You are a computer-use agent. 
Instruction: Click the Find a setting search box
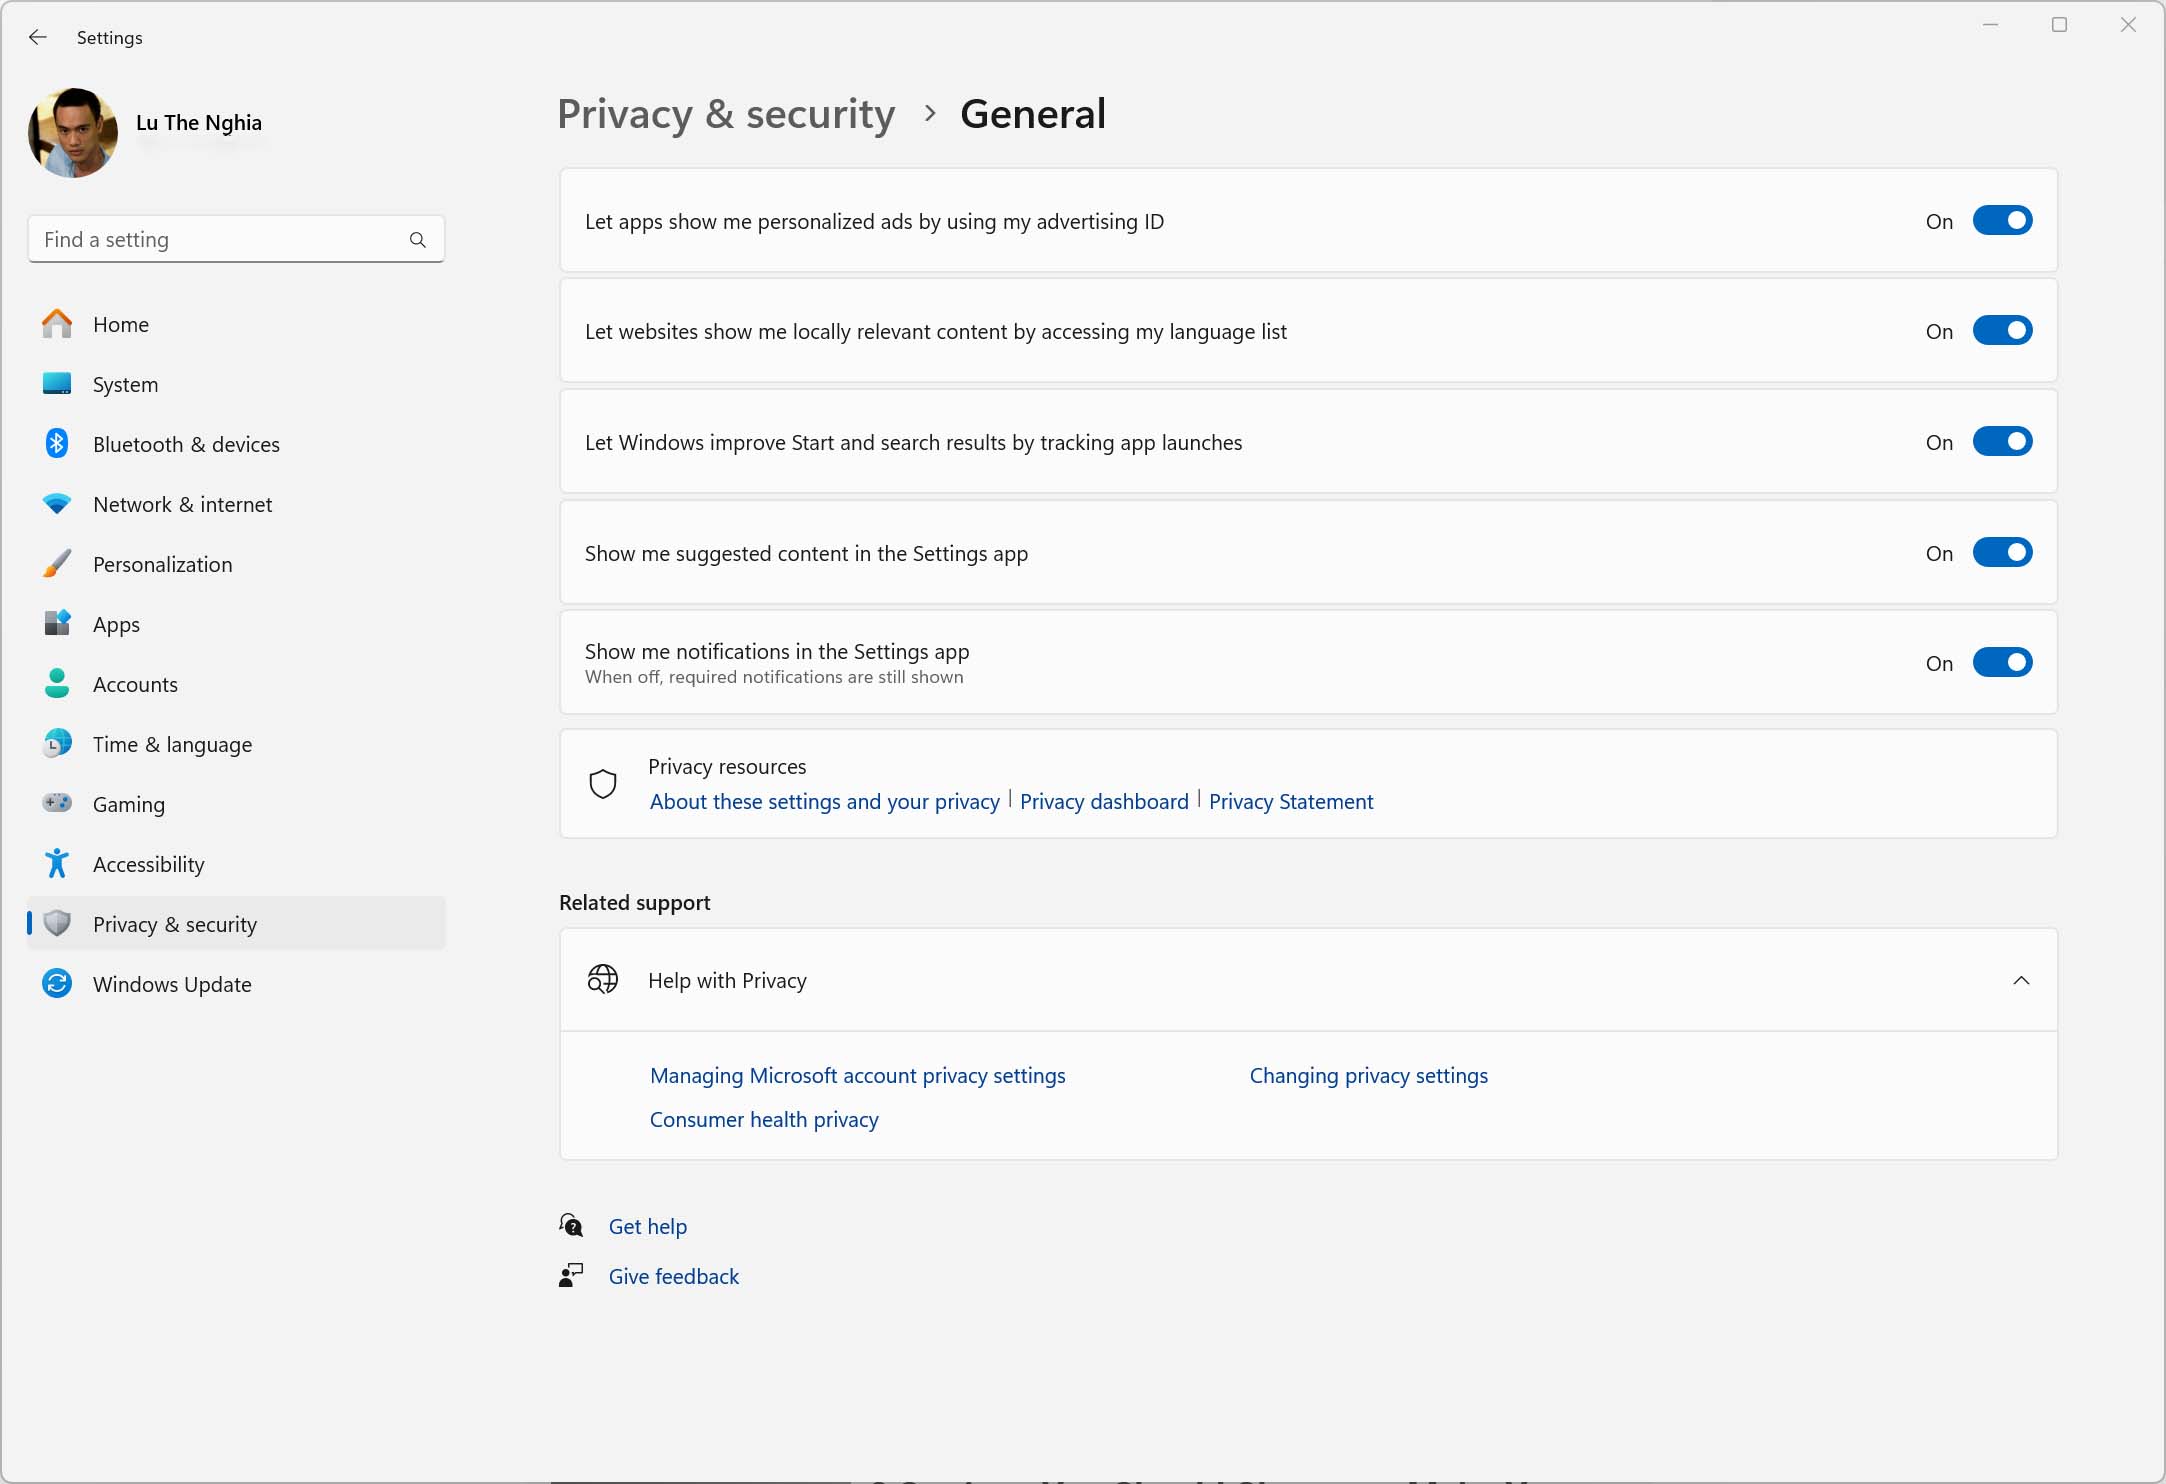pos(236,240)
